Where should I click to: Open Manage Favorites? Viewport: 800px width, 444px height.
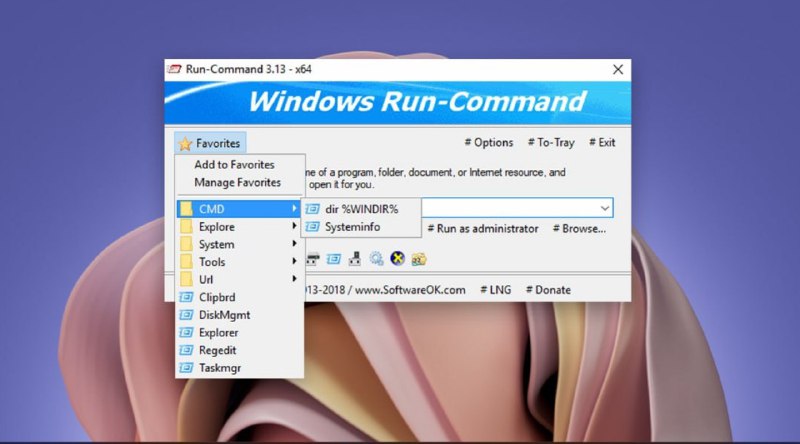237,182
